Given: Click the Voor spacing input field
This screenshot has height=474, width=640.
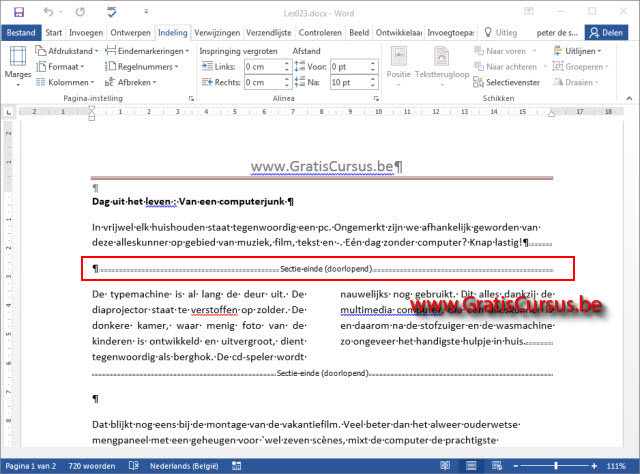Looking at the screenshot, I should point(349,67).
